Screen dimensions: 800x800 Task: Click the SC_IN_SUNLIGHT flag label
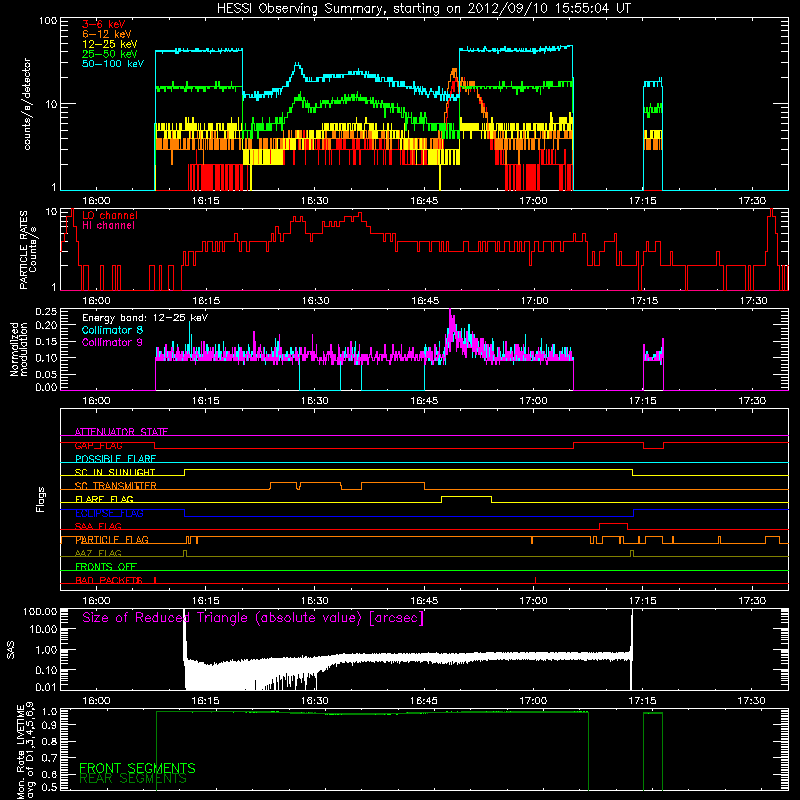115,472
